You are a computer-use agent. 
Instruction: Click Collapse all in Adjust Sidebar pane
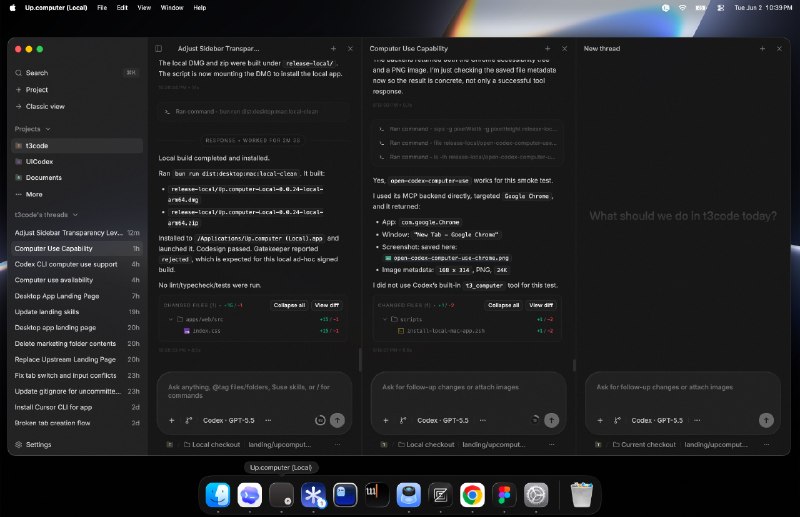[289, 305]
